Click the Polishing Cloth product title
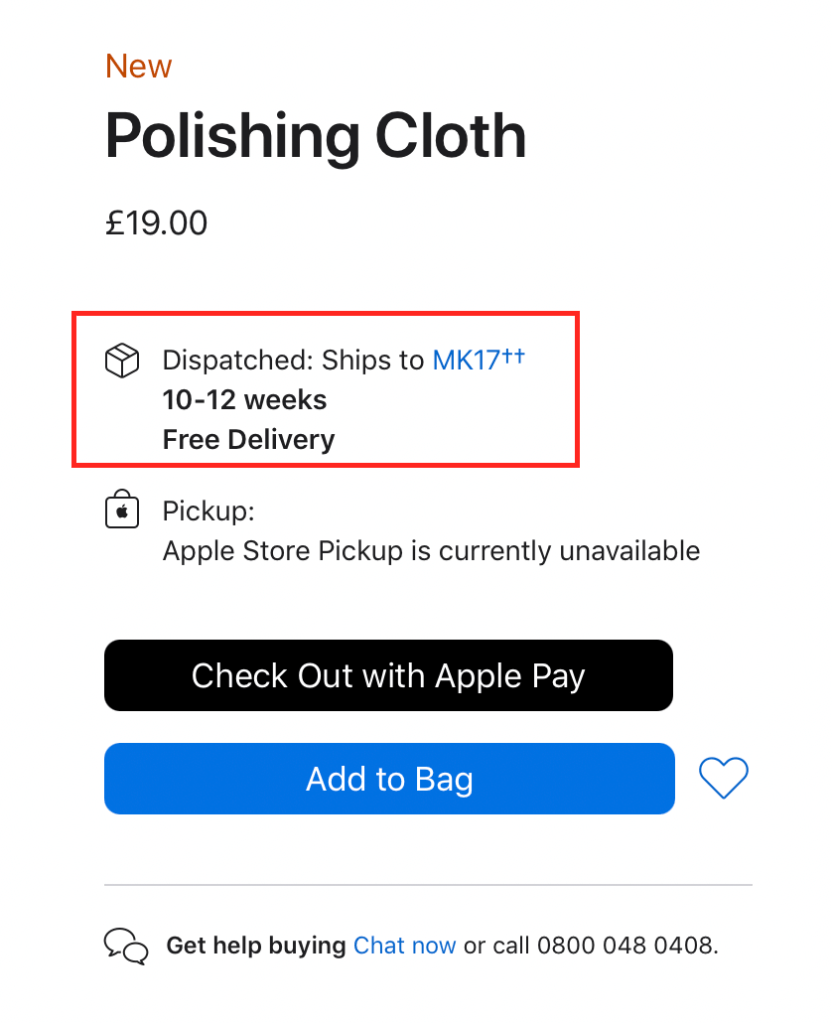The image size is (832, 1023). pyautogui.click(x=315, y=136)
